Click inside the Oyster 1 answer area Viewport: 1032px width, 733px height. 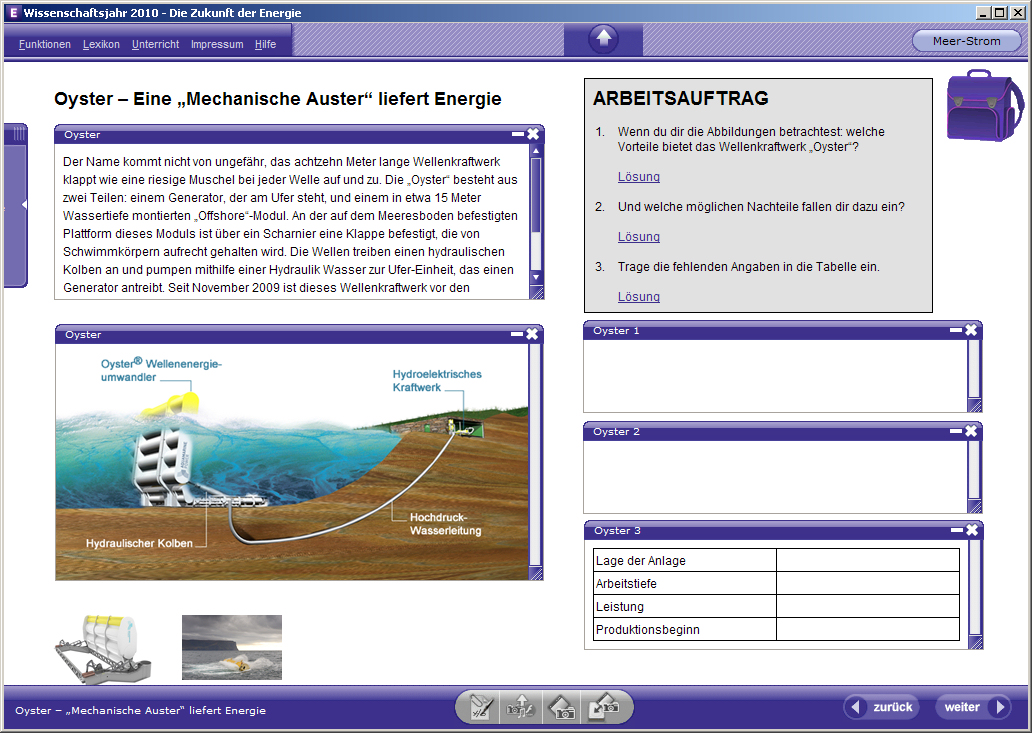[775, 376]
